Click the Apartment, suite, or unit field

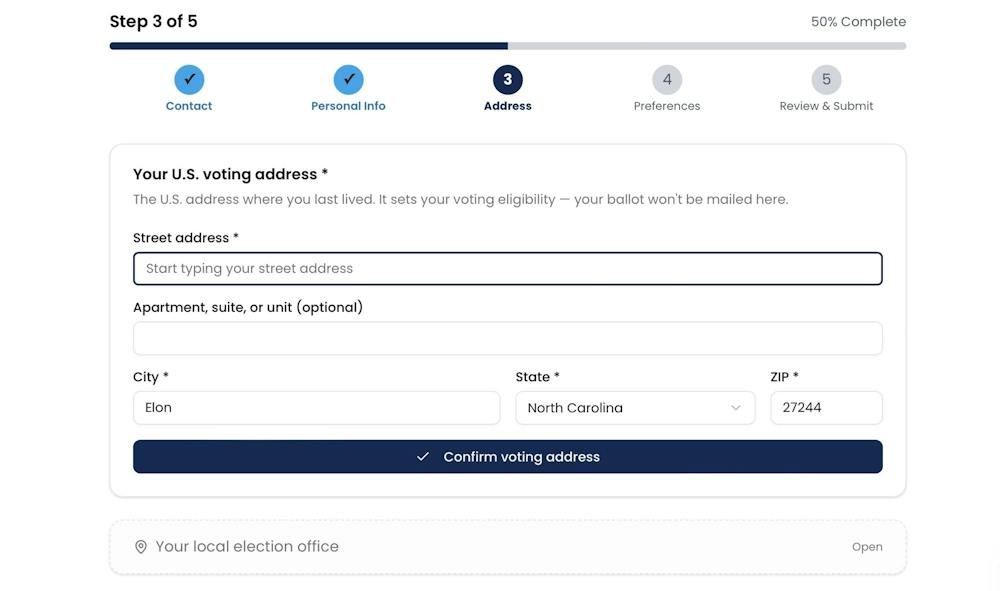tap(508, 339)
